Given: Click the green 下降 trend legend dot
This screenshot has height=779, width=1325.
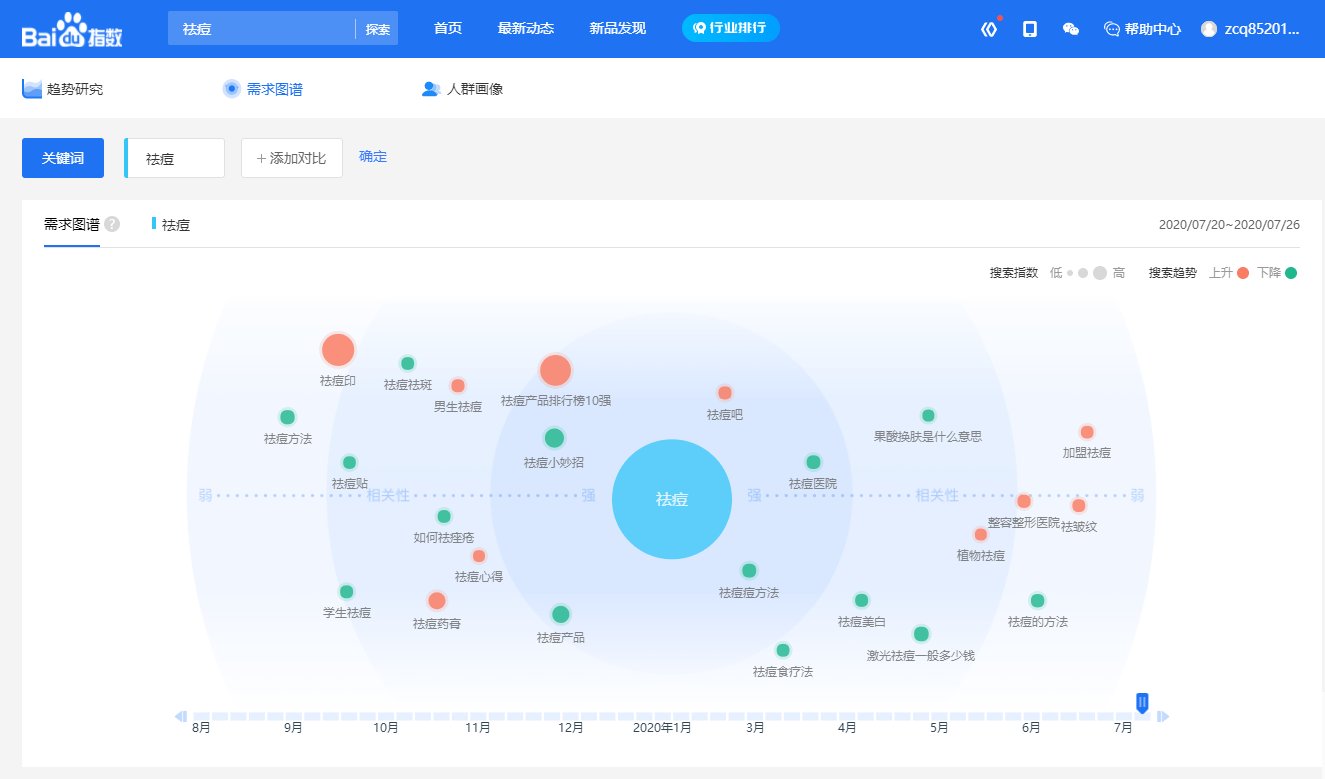Looking at the screenshot, I should point(1291,273).
